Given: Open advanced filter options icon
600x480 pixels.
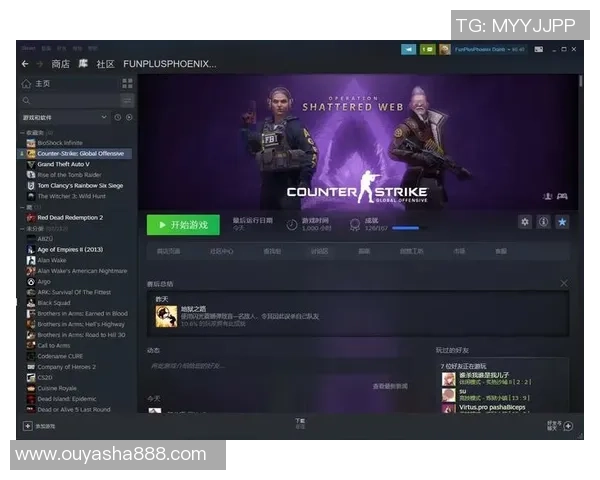Looking at the screenshot, I should tap(127, 100).
